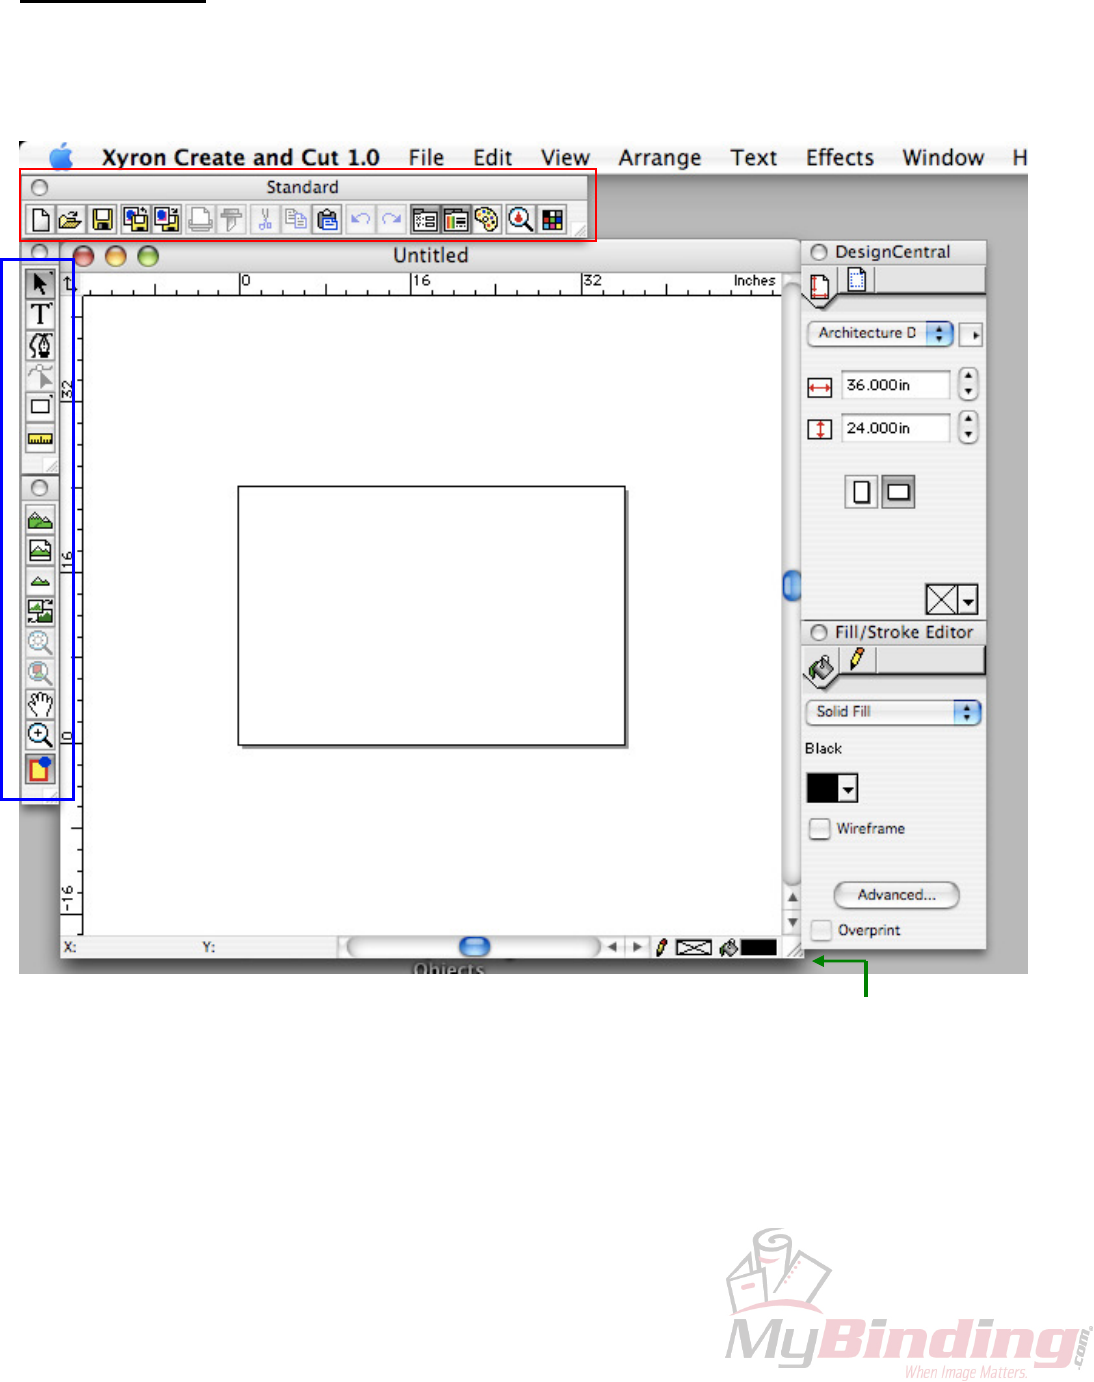The width and height of the screenshot is (1094, 1382).
Task: Open the Arrange menu
Action: click(x=660, y=158)
